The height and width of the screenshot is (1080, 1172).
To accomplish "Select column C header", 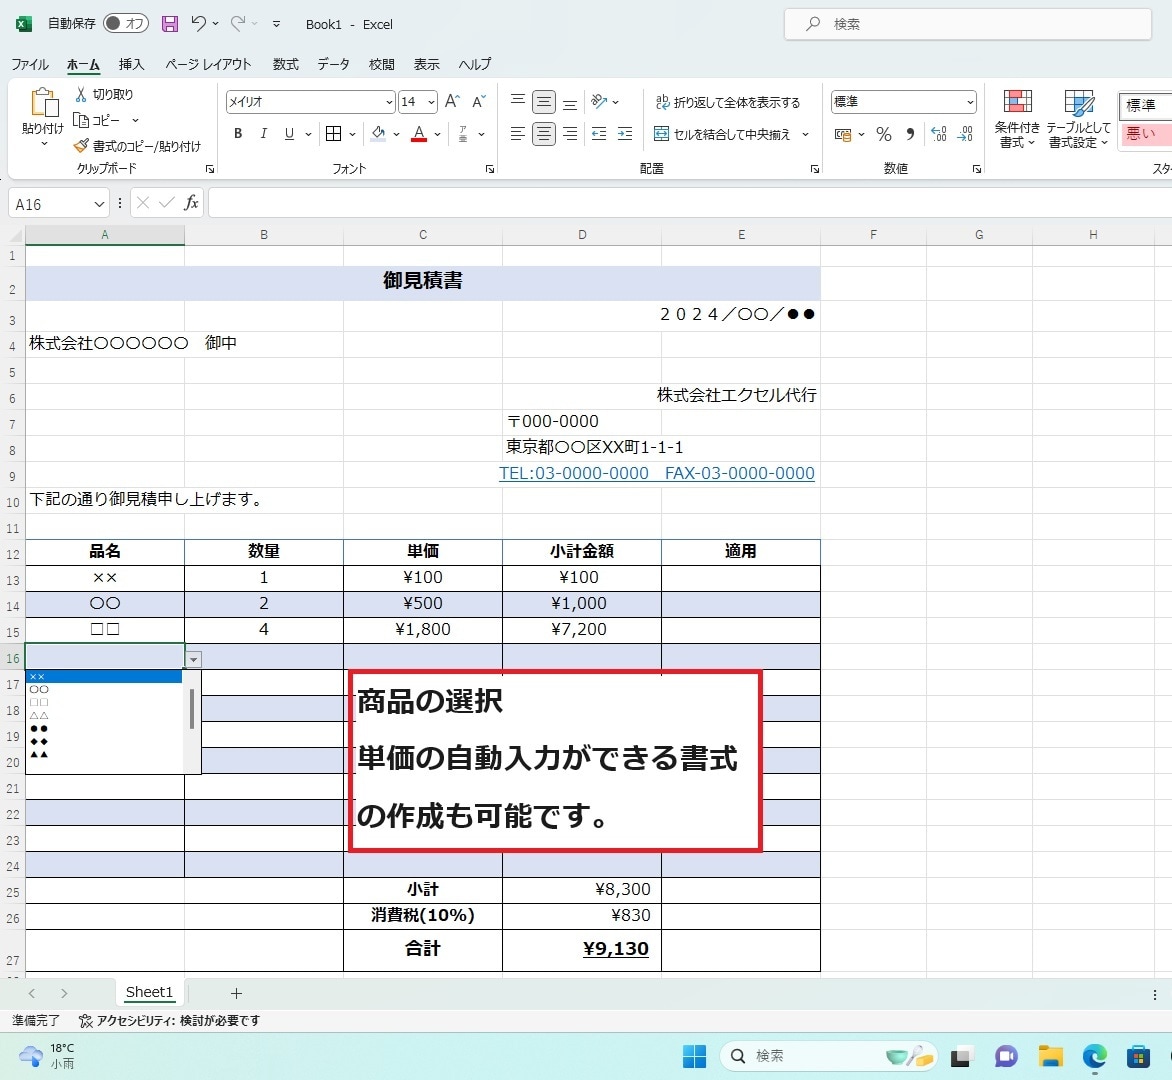I will 423,235.
